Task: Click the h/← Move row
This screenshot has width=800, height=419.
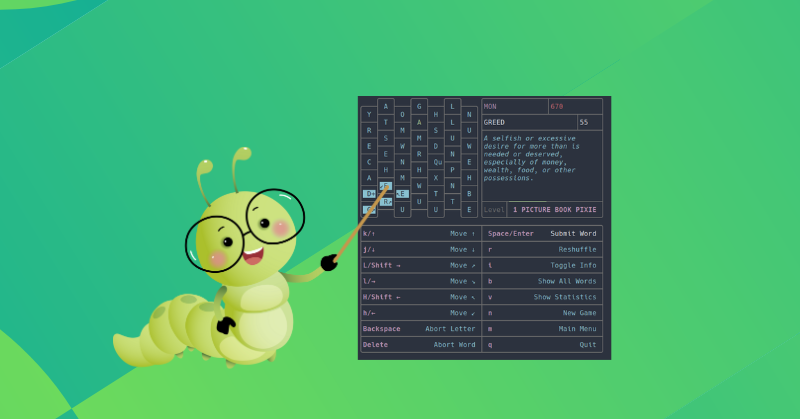Action: tap(419, 313)
